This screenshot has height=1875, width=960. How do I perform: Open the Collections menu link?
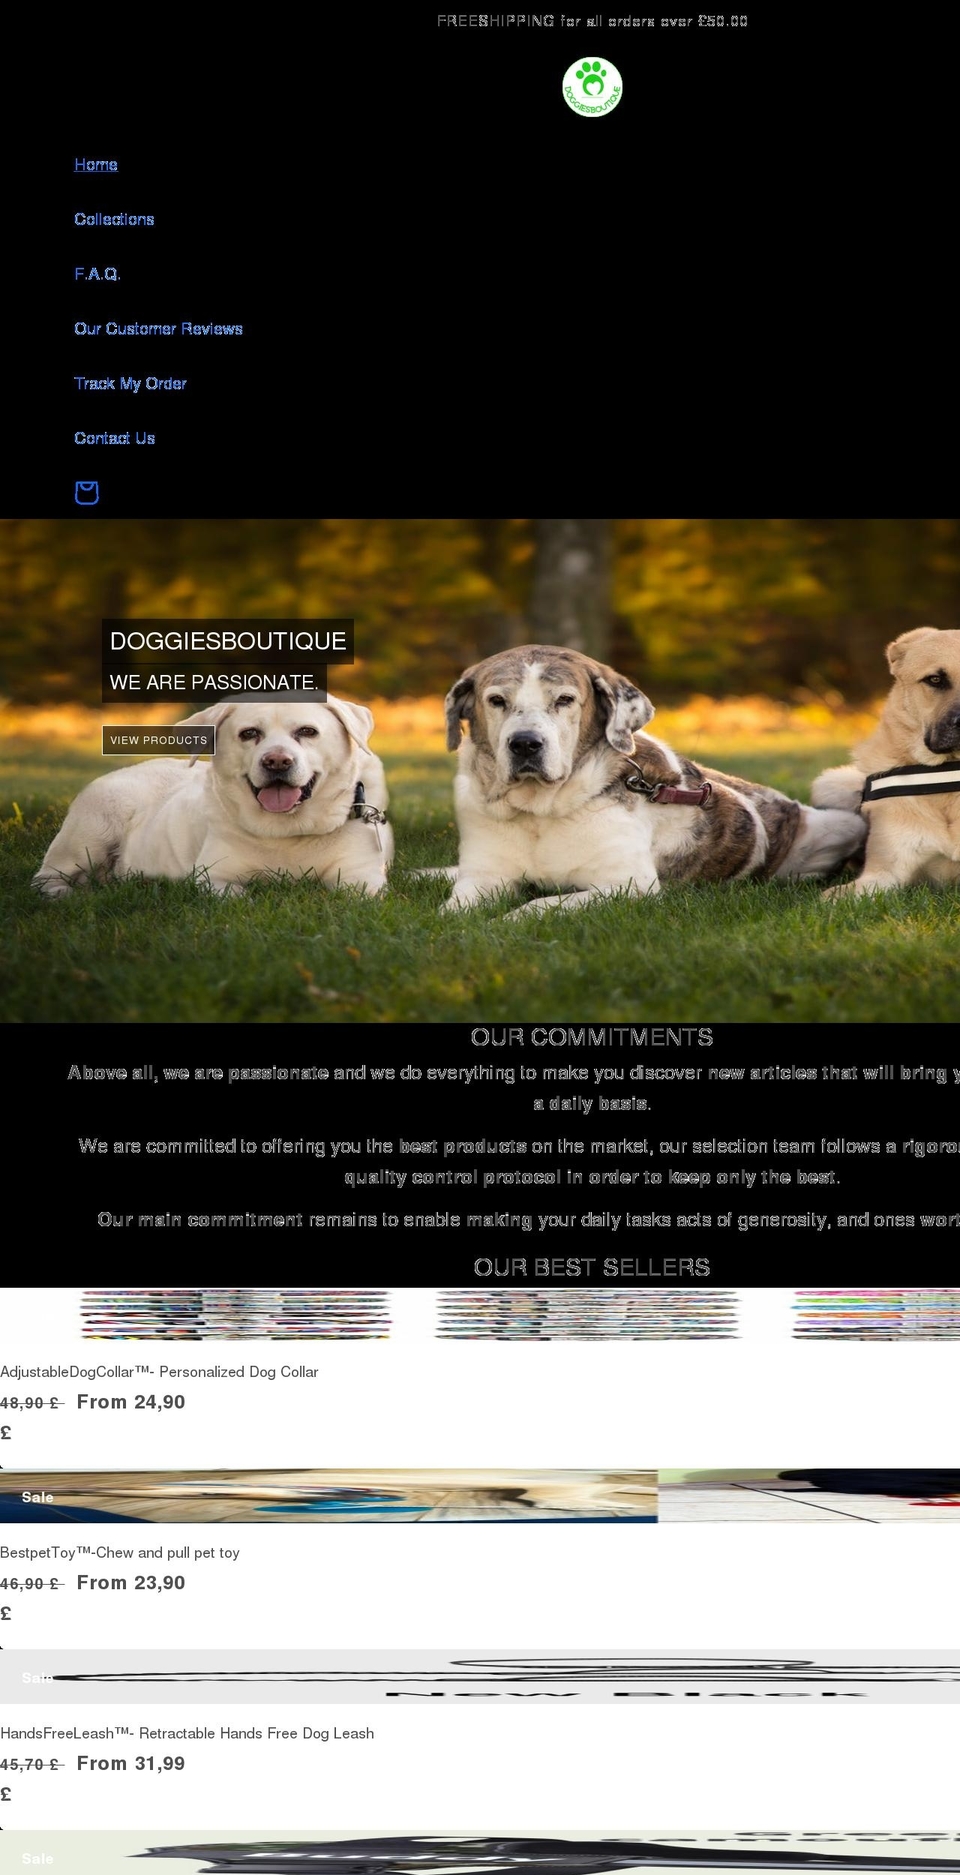tap(114, 219)
